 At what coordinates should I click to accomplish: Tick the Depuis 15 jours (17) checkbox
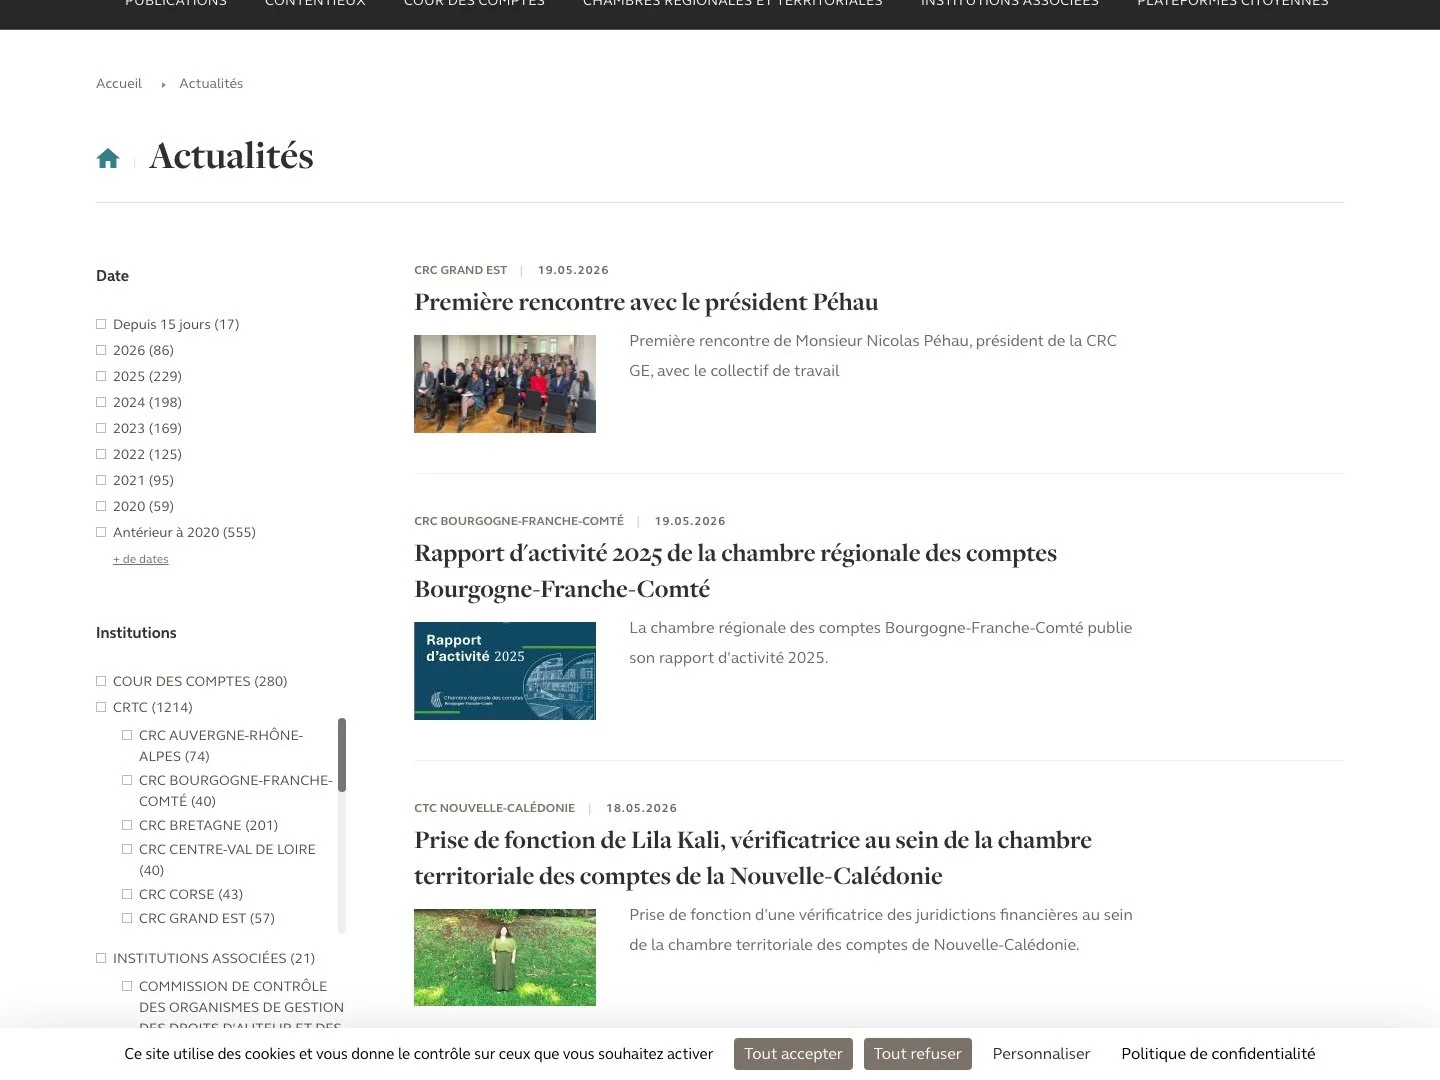(x=101, y=324)
